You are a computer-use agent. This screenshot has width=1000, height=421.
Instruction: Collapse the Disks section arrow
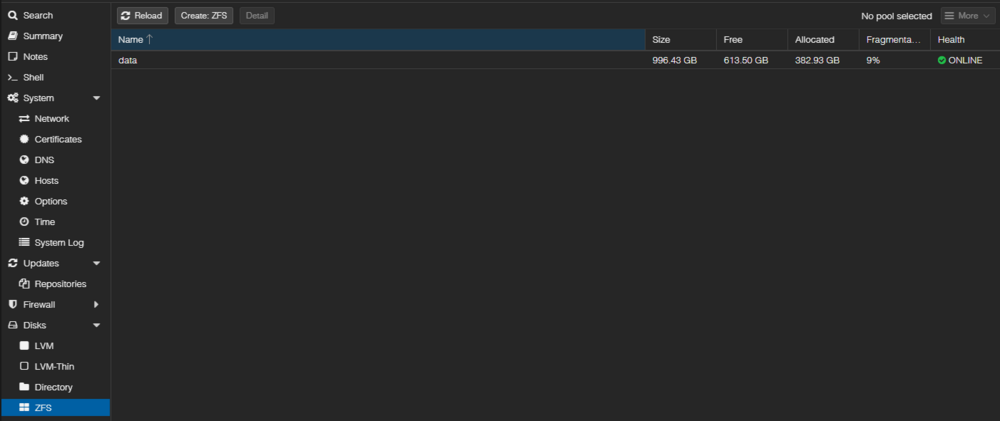(x=97, y=325)
